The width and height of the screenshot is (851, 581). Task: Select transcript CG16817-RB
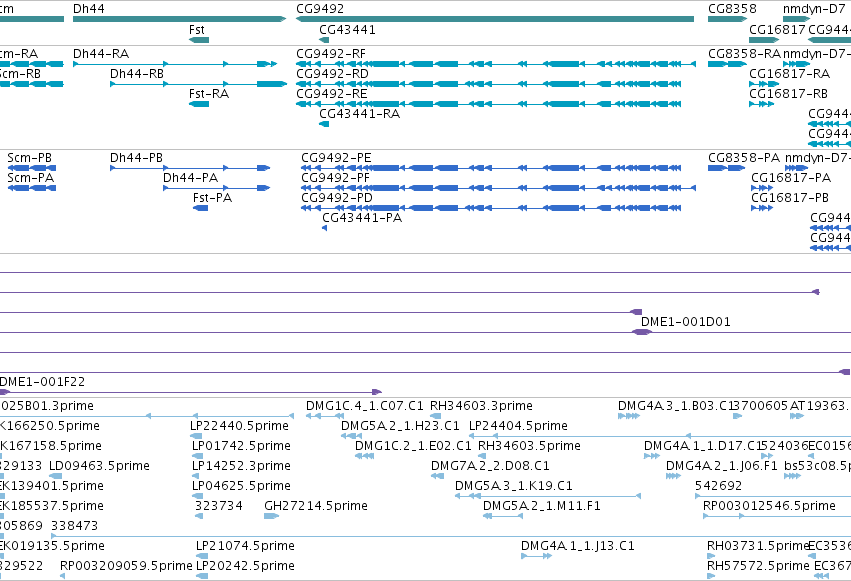[761, 104]
